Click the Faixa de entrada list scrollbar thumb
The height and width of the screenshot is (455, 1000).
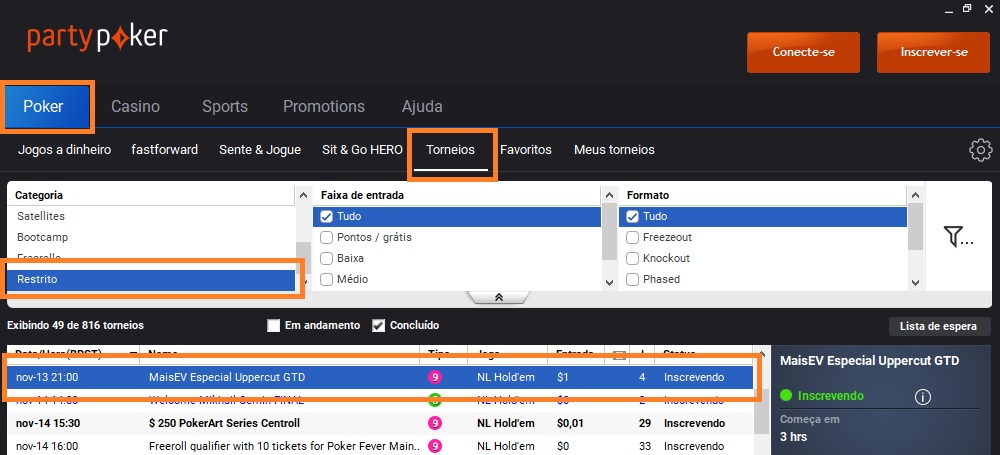pyautogui.click(x=609, y=230)
